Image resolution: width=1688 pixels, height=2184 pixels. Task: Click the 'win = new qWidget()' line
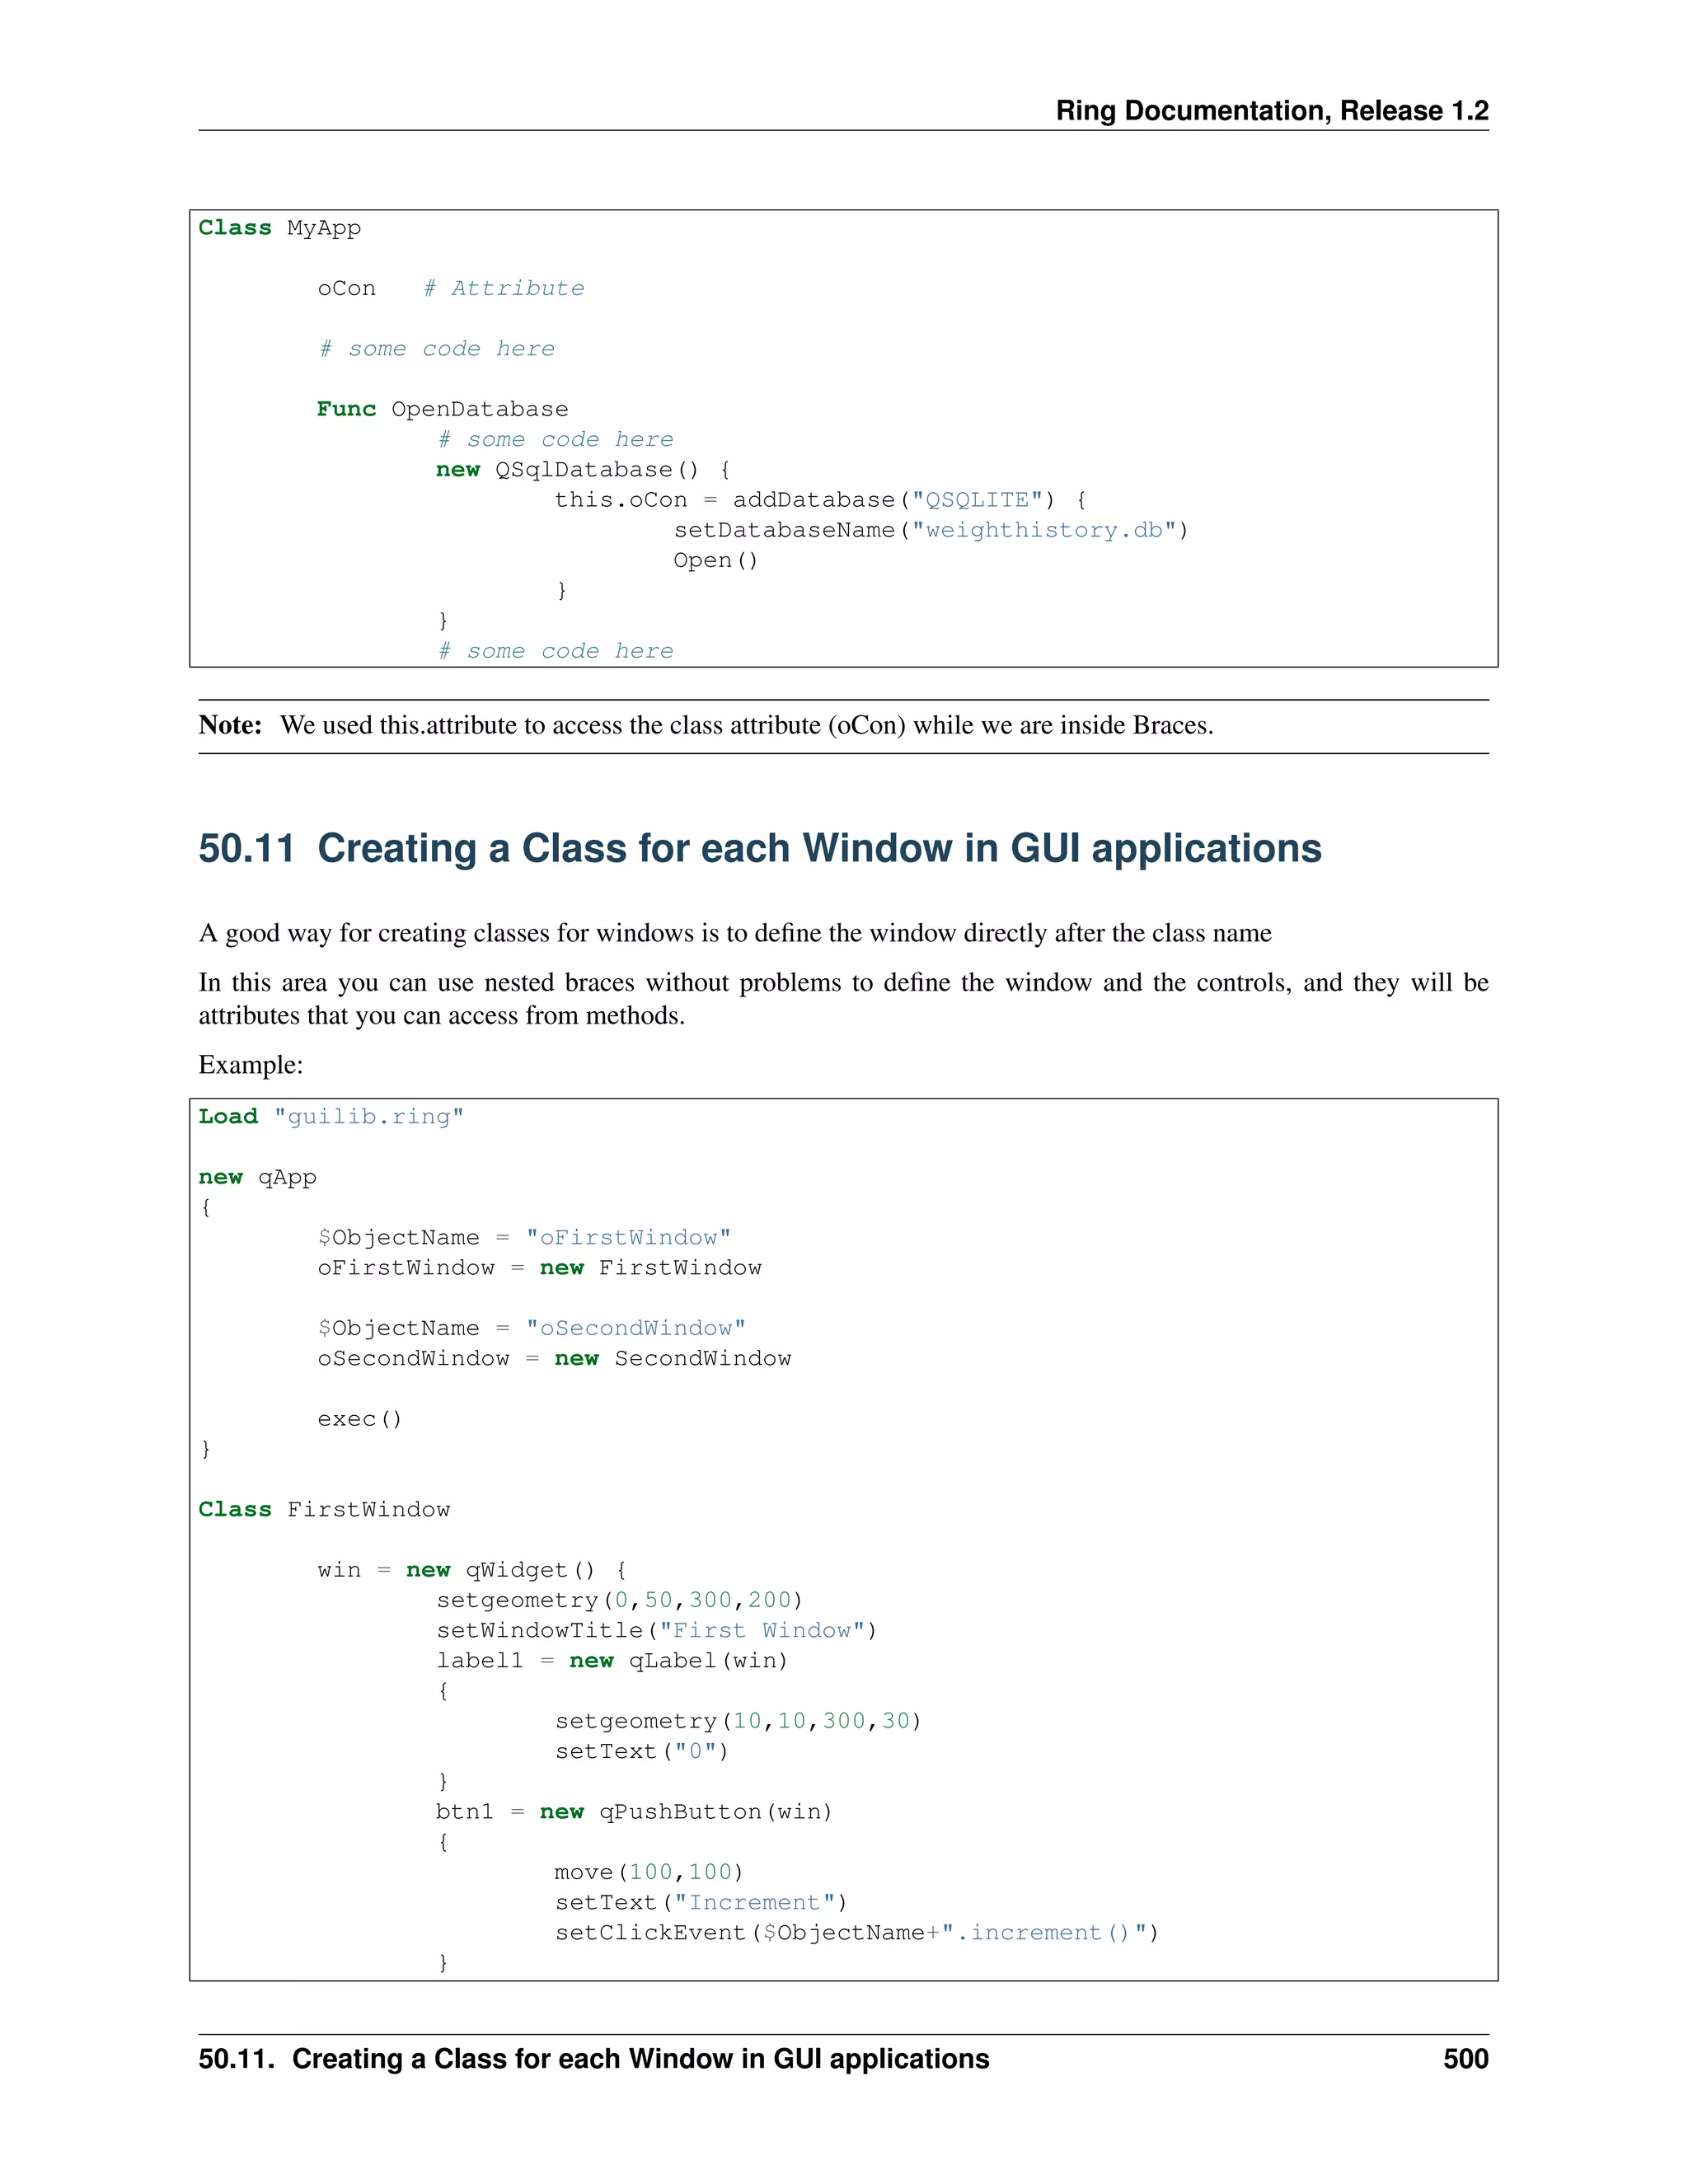(x=471, y=1570)
